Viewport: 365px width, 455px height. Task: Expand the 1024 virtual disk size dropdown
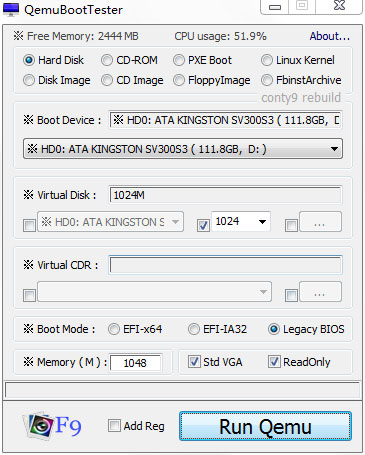[x=241, y=221]
